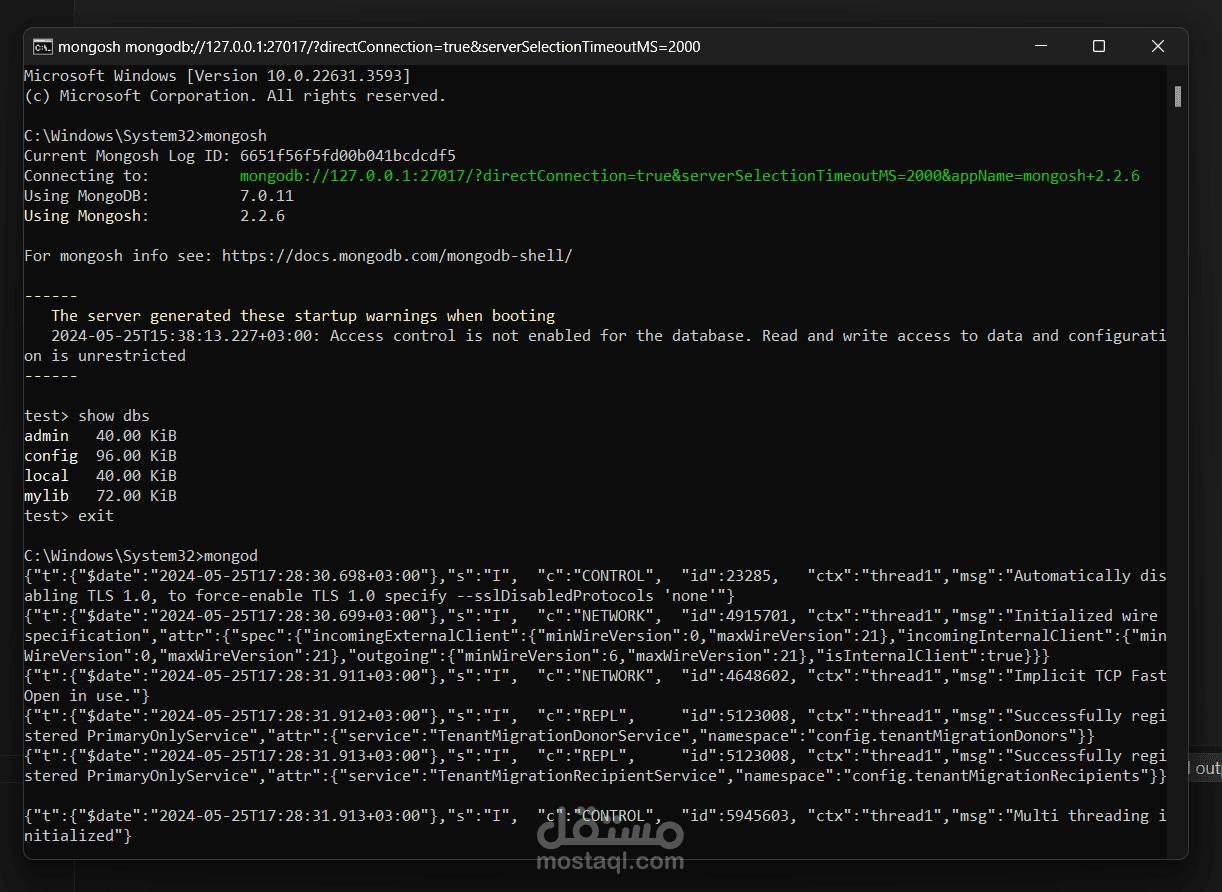Minimize the mongosh terminal window
This screenshot has width=1222, height=892.
coord(1040,46)
